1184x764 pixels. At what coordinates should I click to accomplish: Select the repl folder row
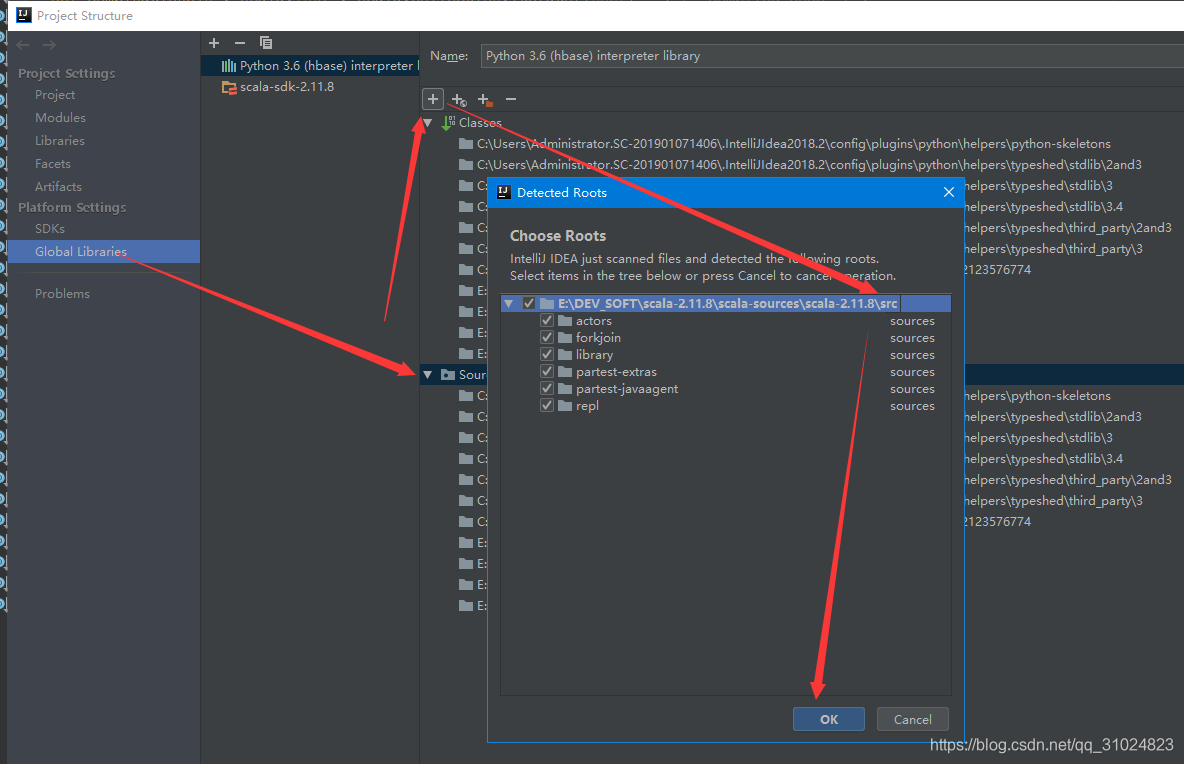[726, 405]
